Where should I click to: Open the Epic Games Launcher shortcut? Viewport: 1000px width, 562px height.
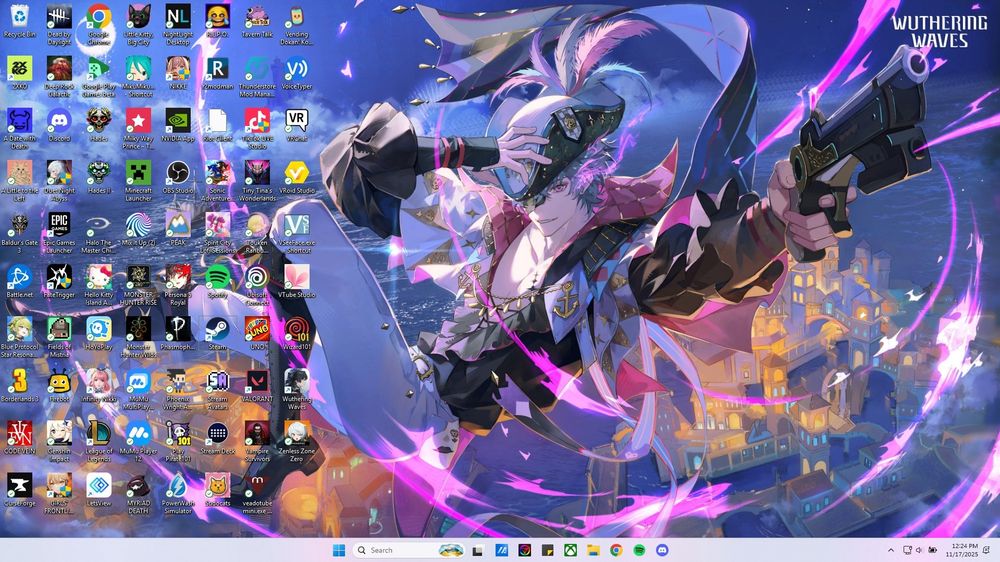click(59, 233)
